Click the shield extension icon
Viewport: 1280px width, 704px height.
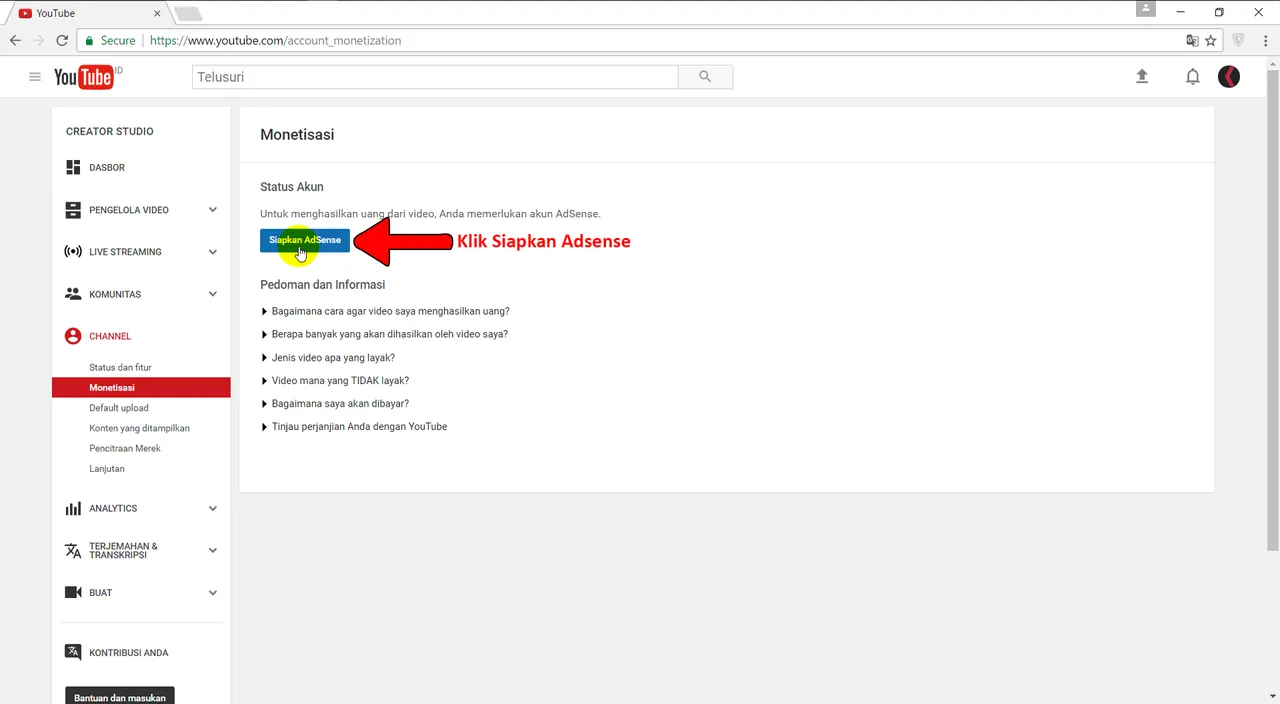pos(1238,41)
